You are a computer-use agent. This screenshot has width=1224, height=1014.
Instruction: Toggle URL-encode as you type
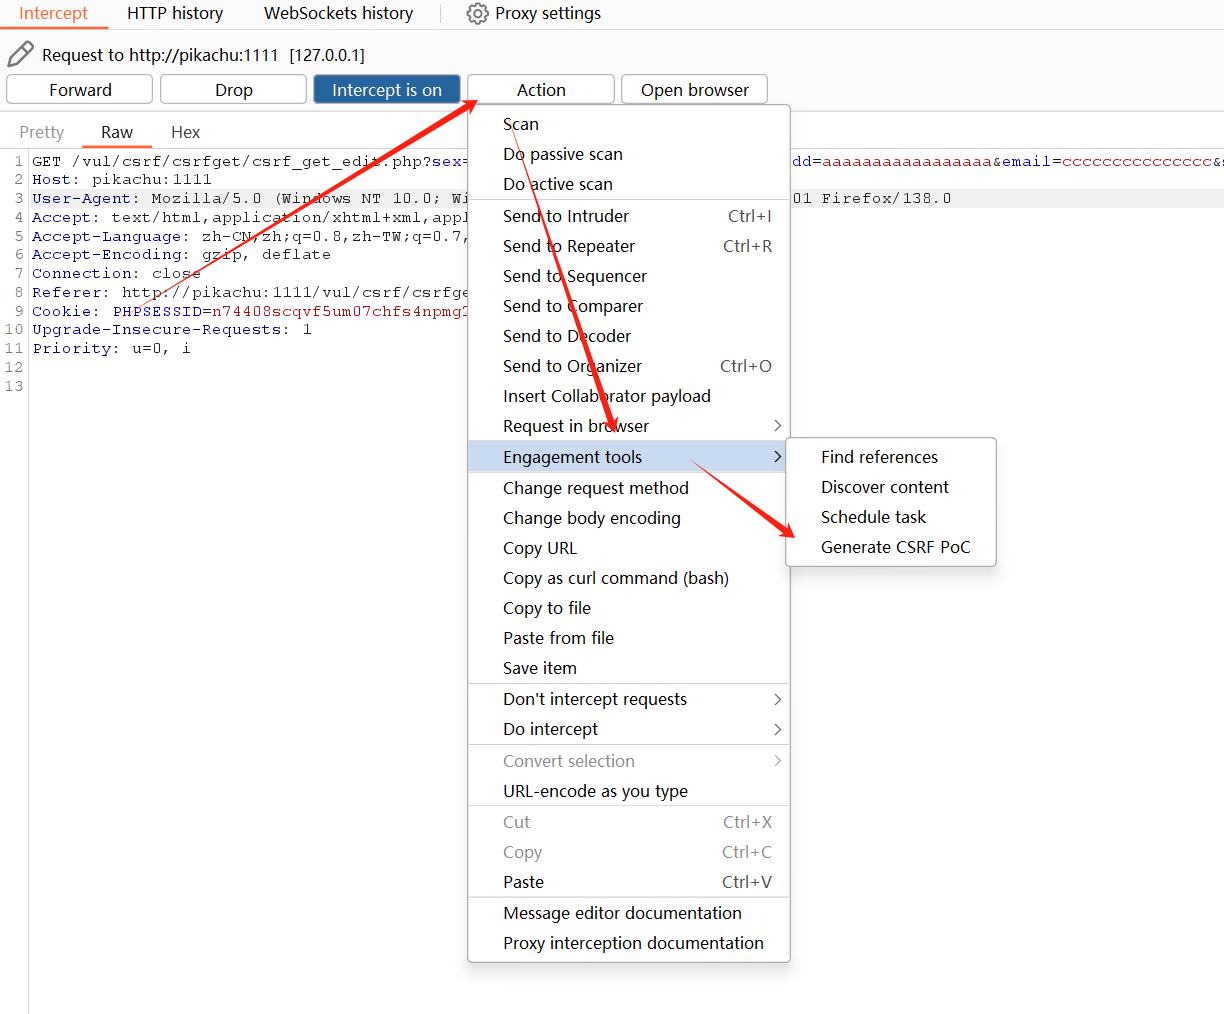point(629,791)
